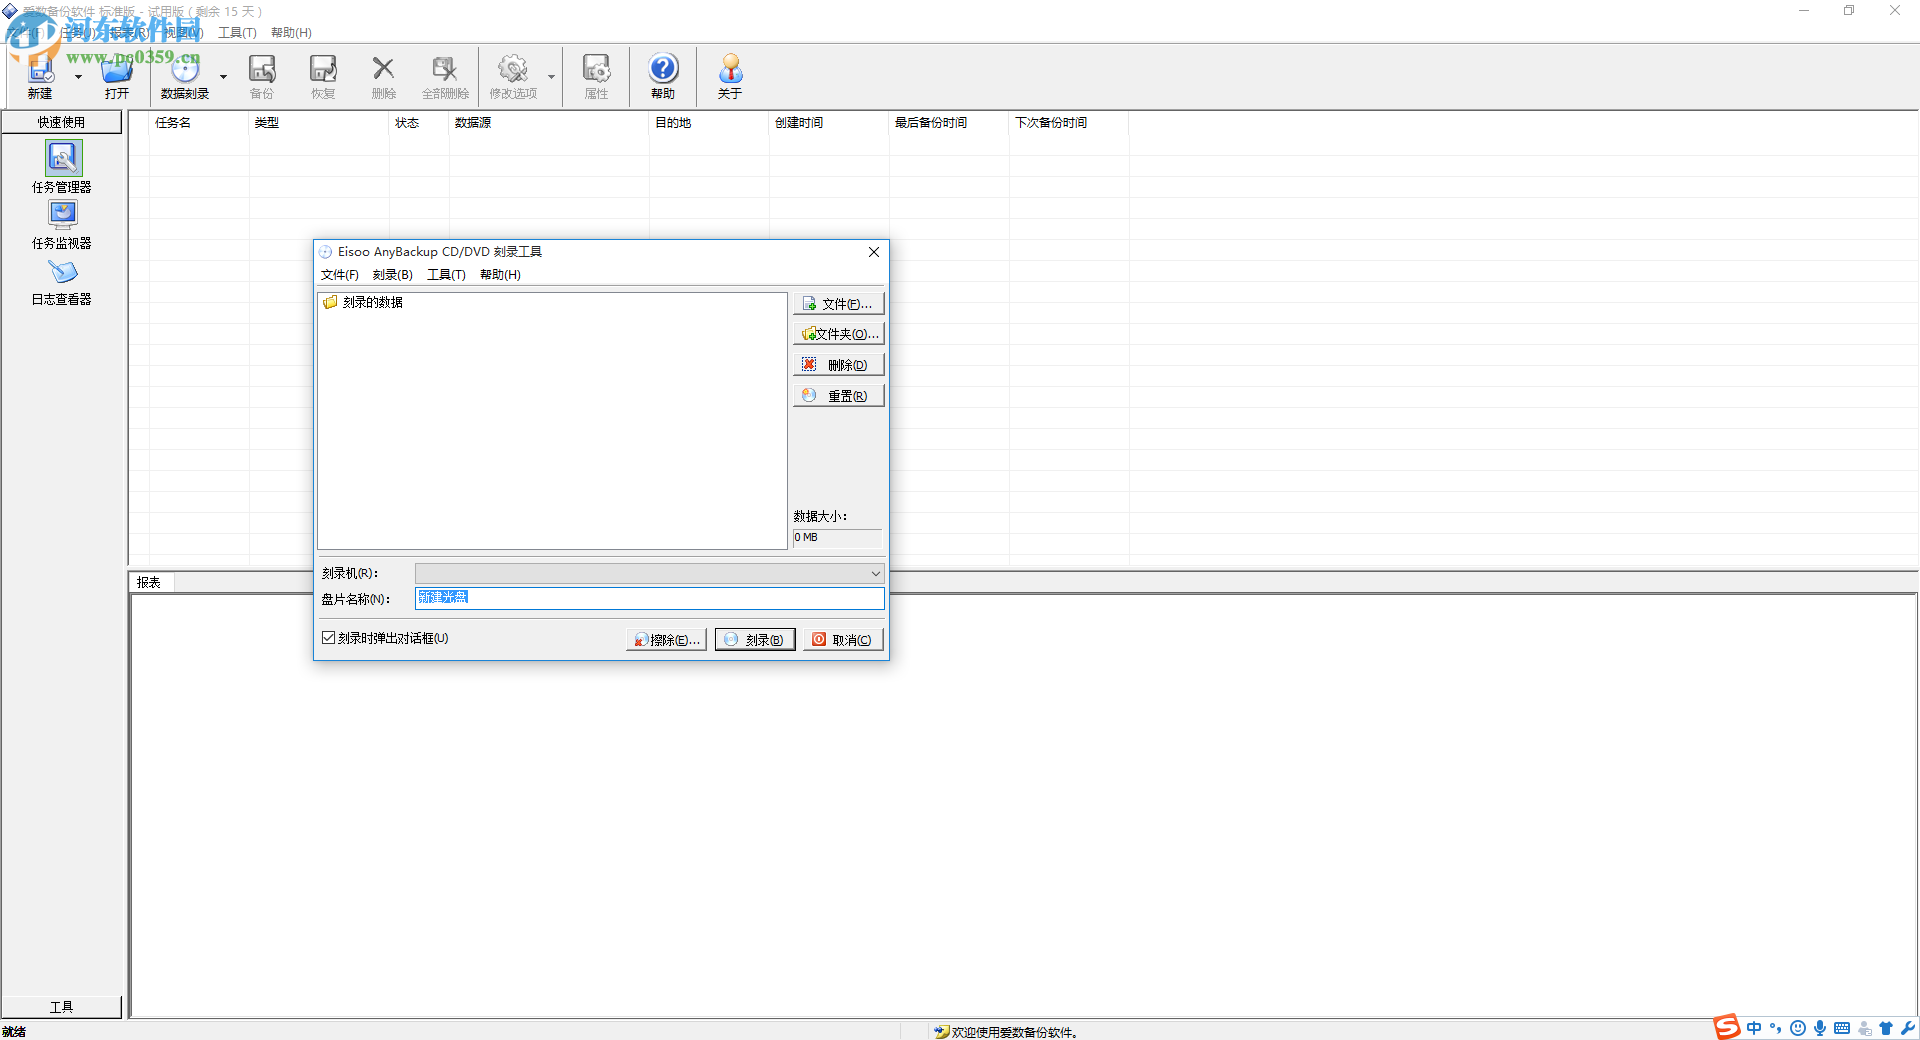Click the 删除(D) button in the dialog
Viewport: 1920px width, 1040px height.
click(839, 365)
